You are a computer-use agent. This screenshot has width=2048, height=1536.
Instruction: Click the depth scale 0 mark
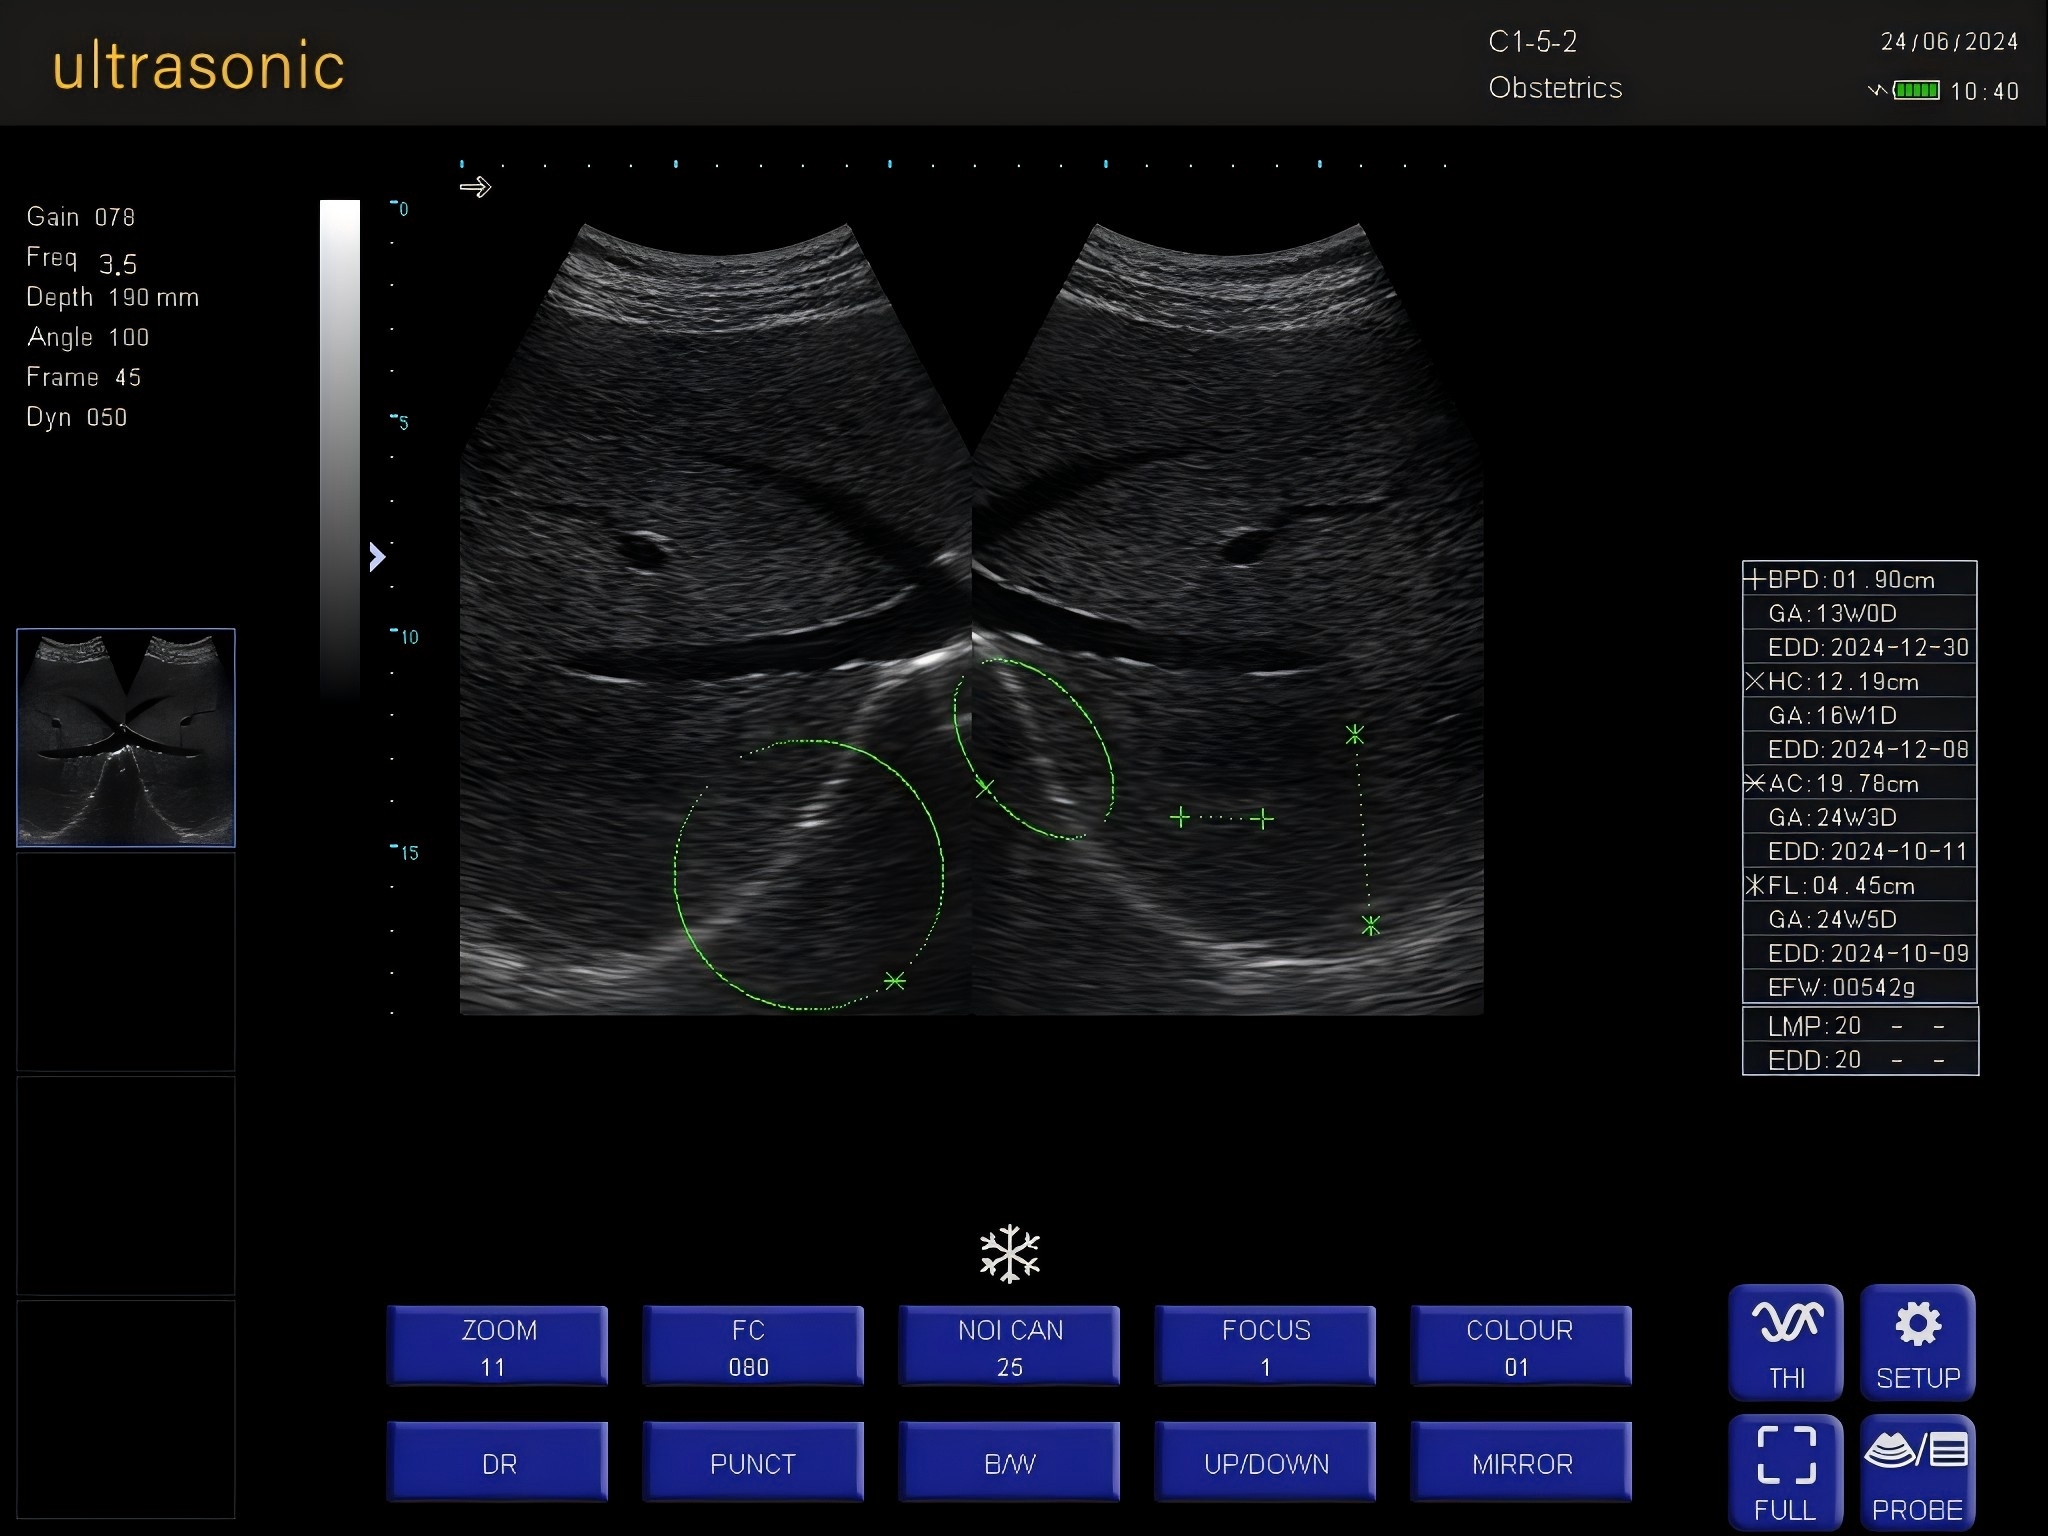click(400, 208)
